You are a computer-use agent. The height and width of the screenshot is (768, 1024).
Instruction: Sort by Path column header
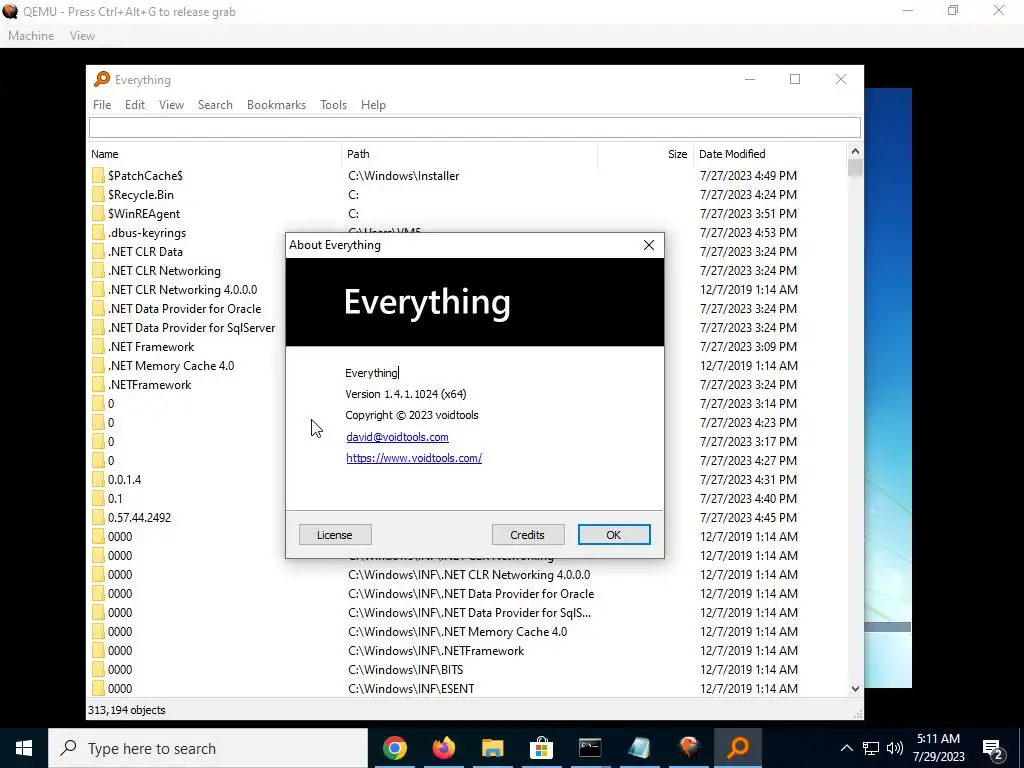pyautogui.click(x=469, y=154)
